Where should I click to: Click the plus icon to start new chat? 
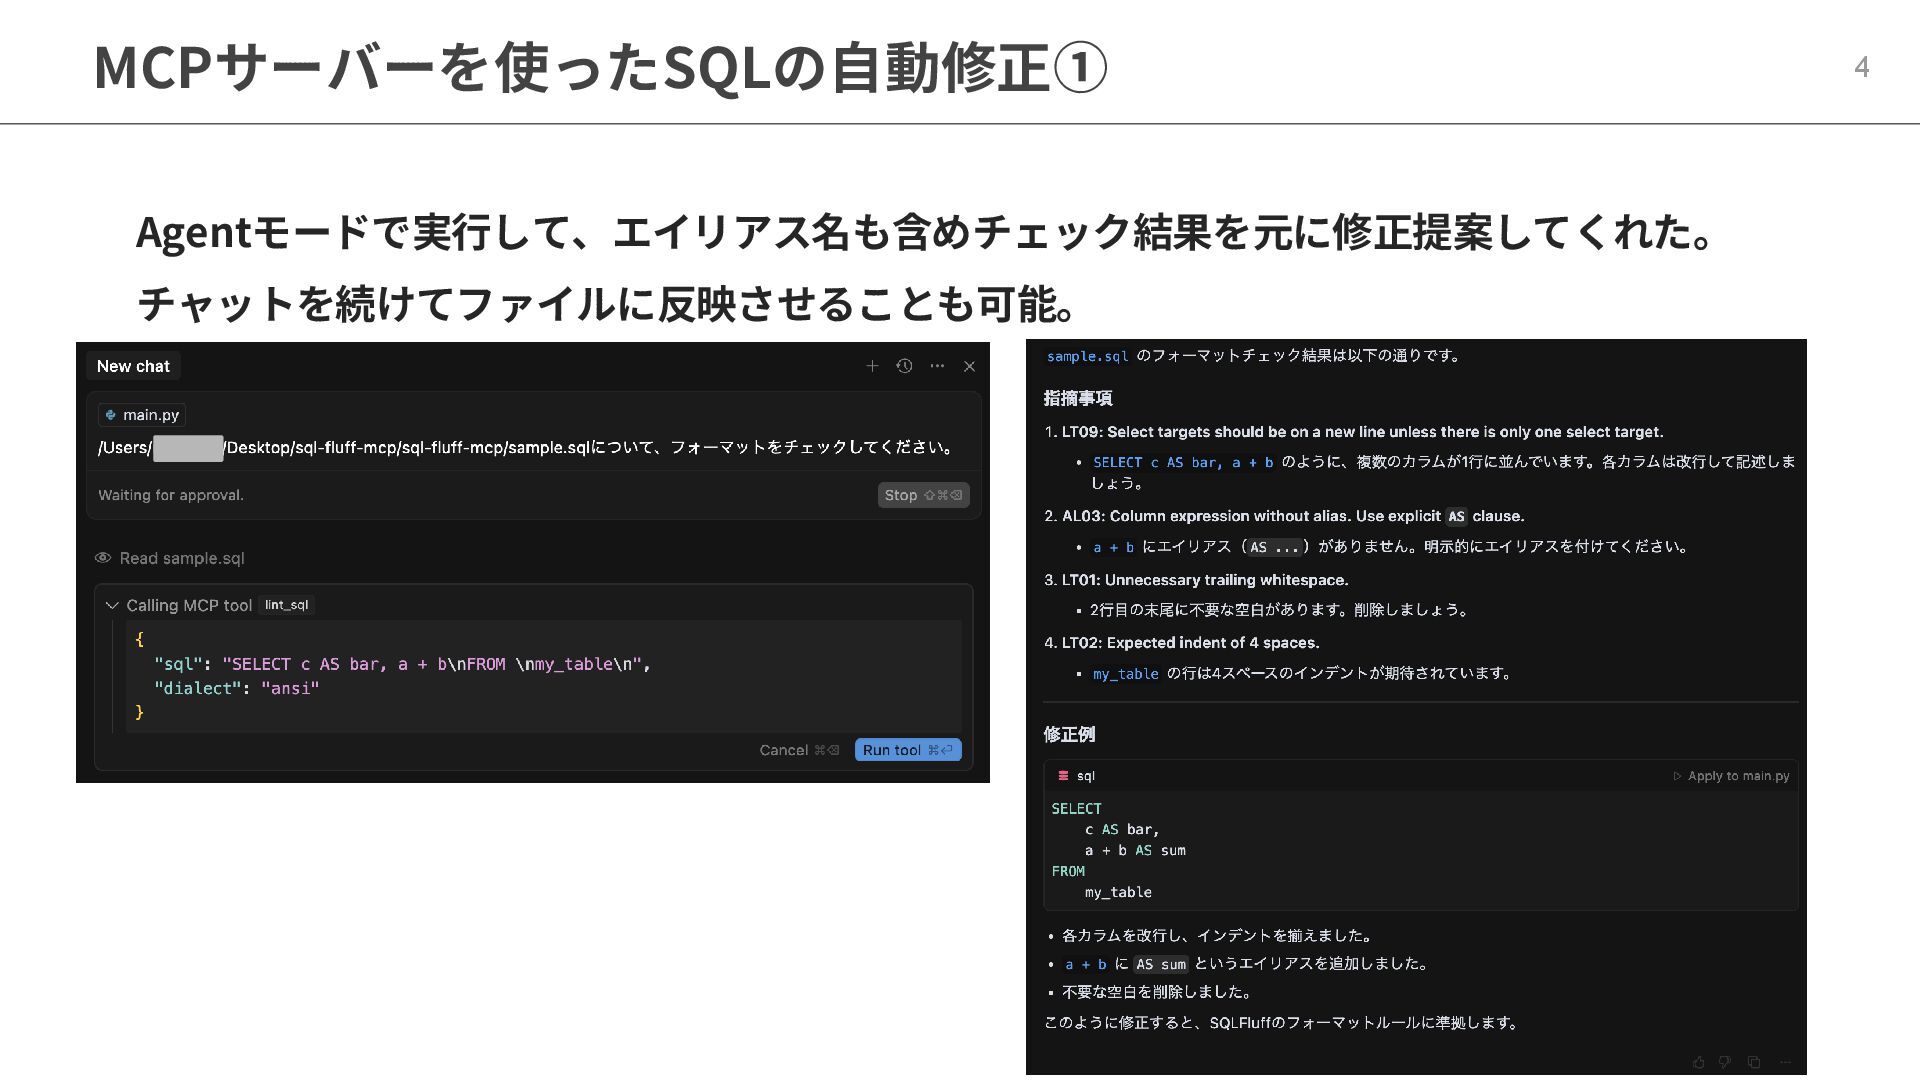coord(872,366)
